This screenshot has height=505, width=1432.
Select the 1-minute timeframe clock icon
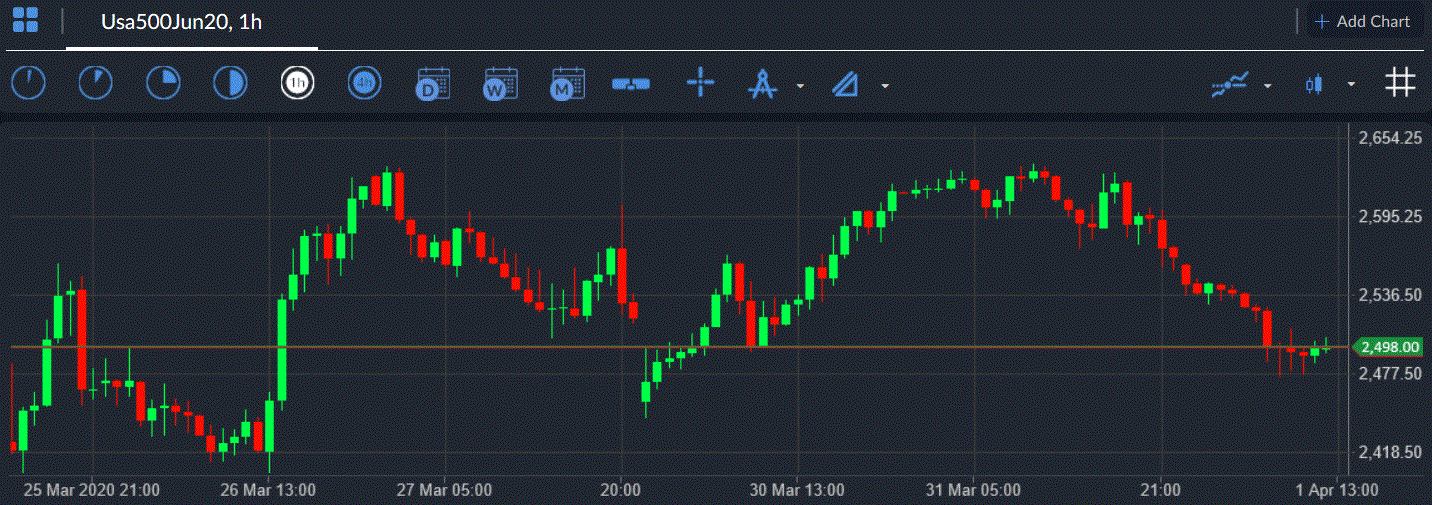pyautogui.click(x=29, y=84)
